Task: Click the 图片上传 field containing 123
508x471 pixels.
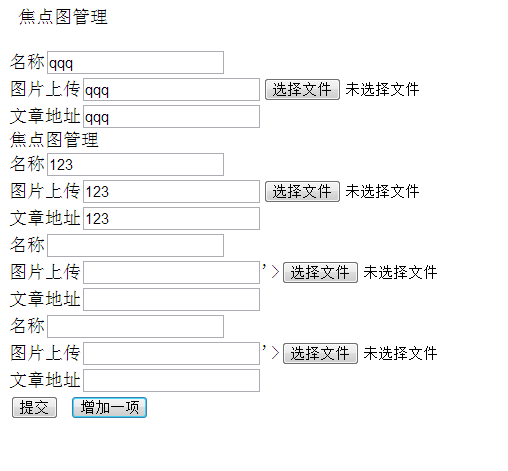Action: pyautogui.click(x=171, y=192)
